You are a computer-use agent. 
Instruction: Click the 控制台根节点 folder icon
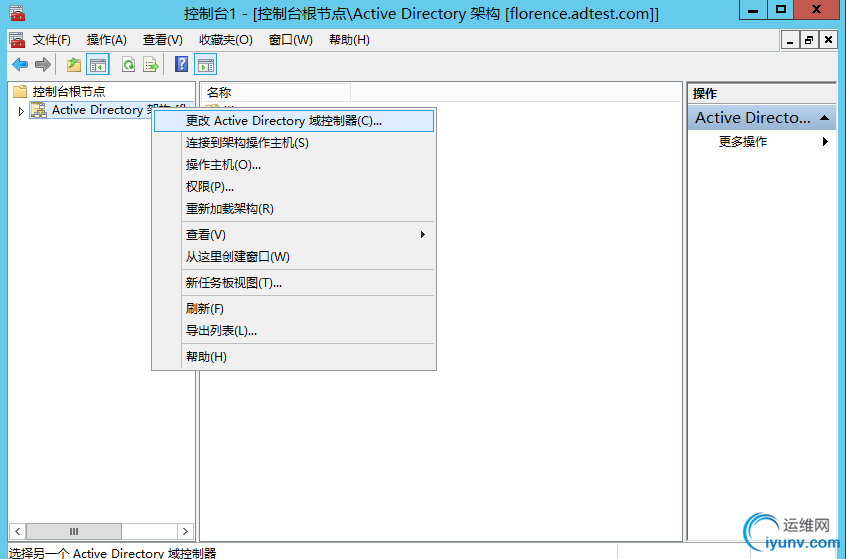(x=20, y=92)
